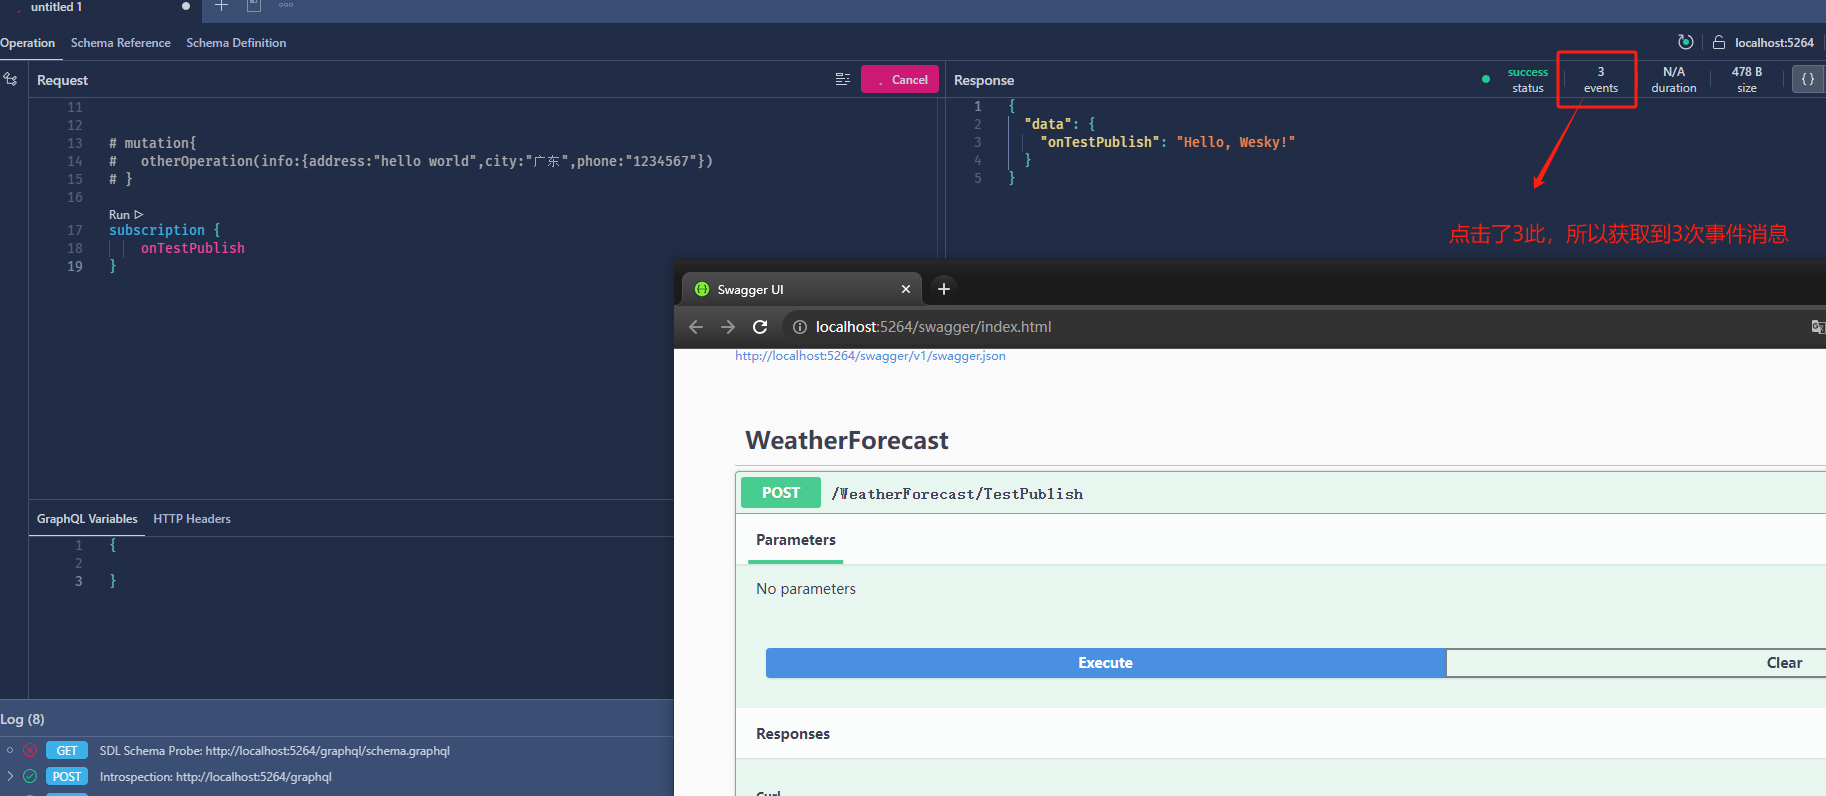Toggle the operation builder icon beside Request

[10, 79]
